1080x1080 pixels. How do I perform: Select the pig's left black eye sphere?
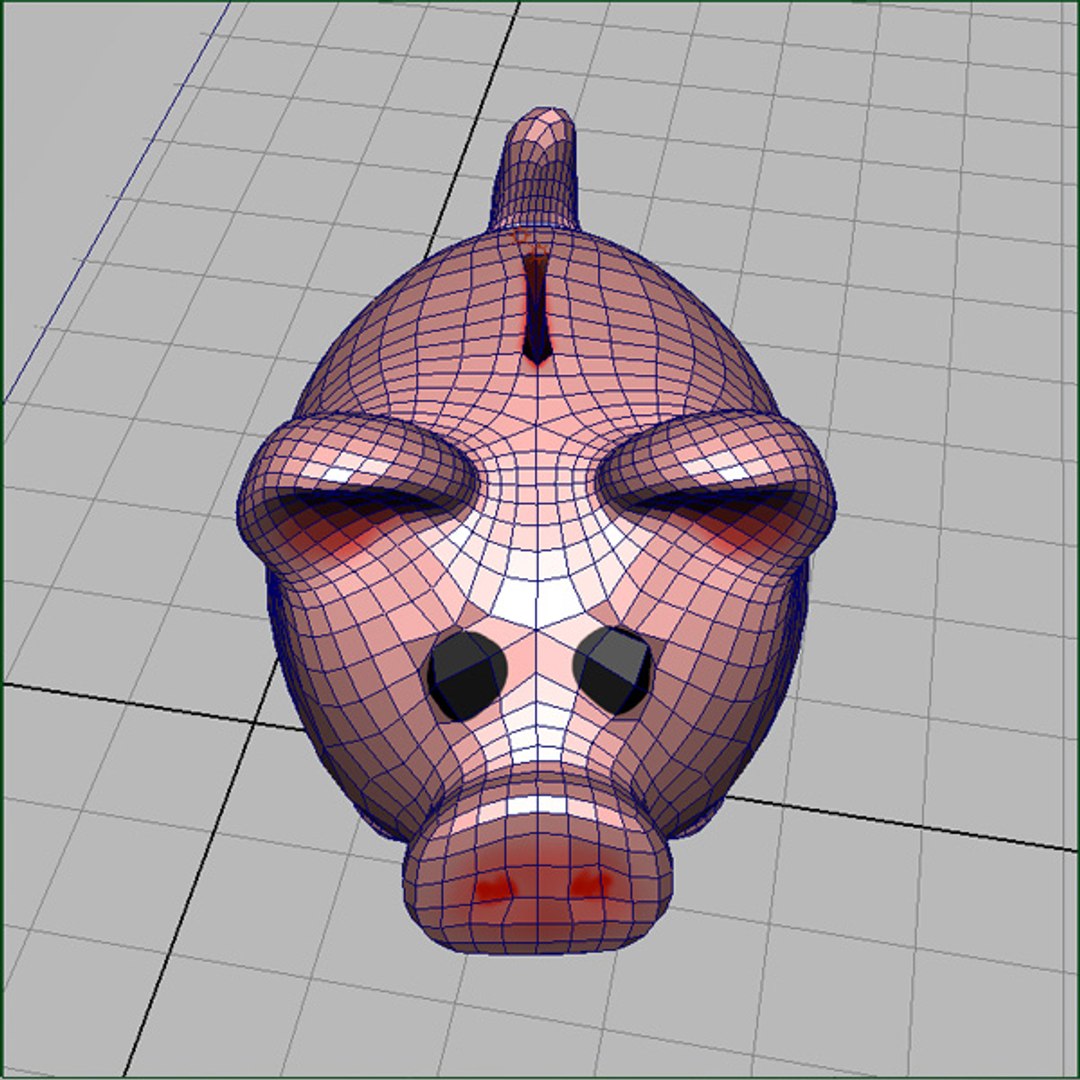(x=467, y=675)
